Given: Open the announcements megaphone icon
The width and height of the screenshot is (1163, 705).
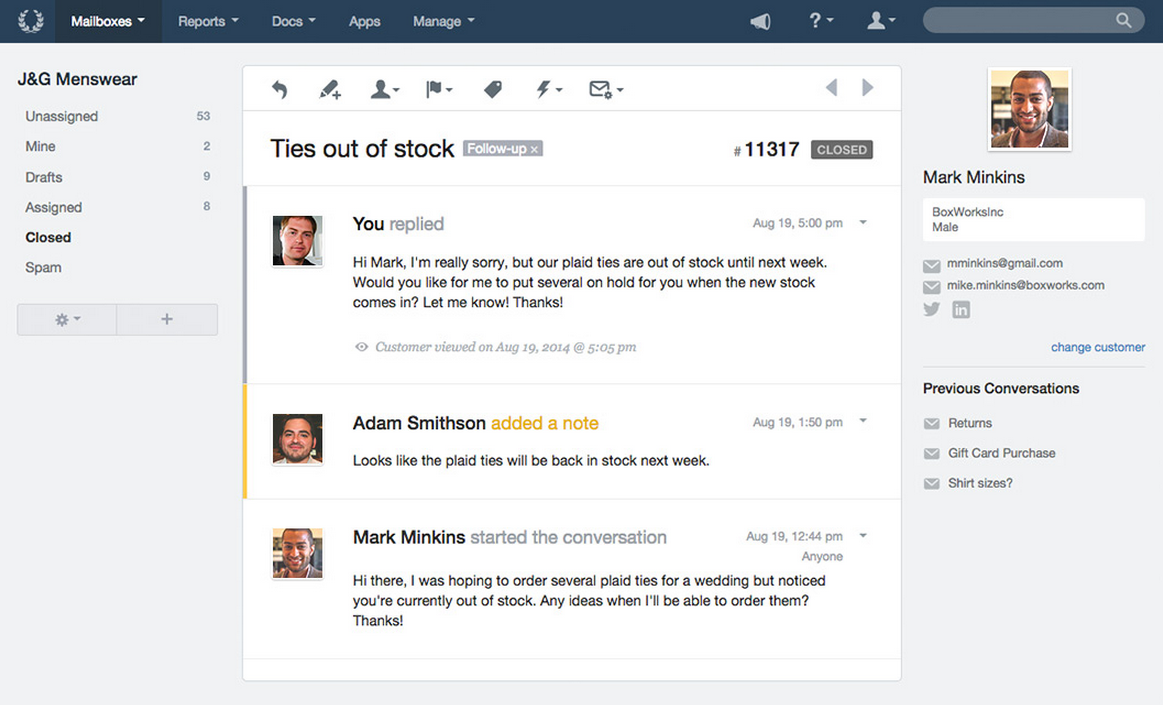Looking at the screenshot, I should [759, 20].
